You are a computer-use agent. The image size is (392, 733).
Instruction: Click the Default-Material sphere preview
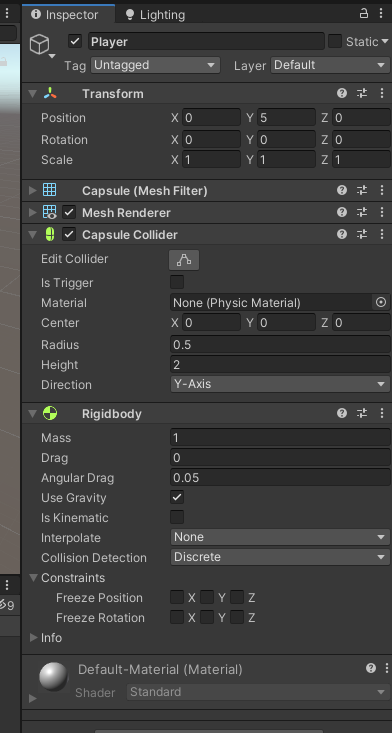click(53, 677)
